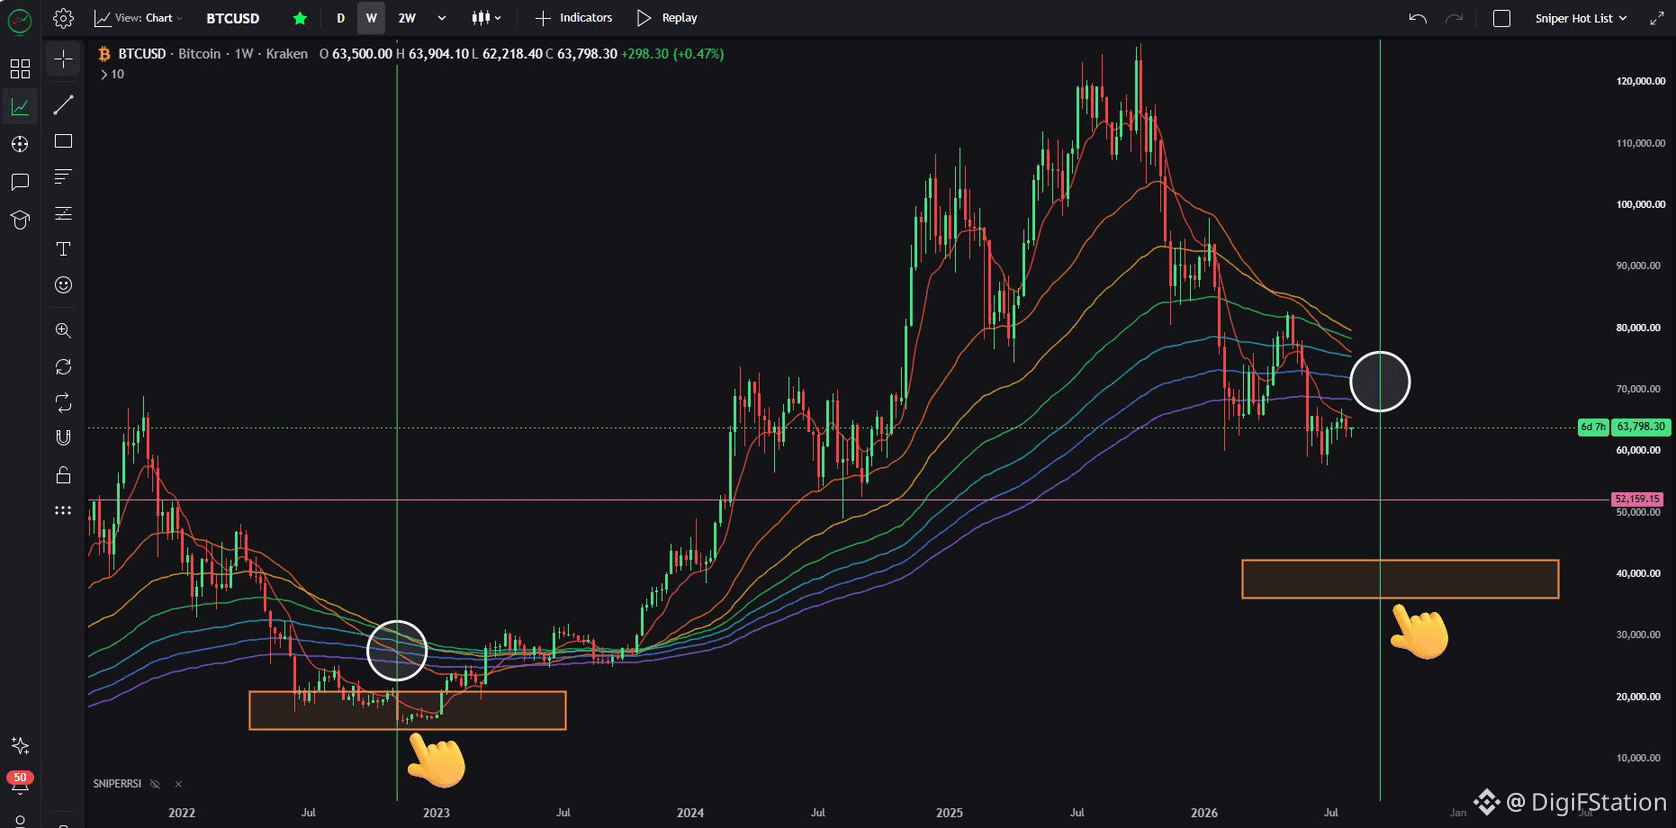
Task: Activate the zoom-in magnifier tool
Action: point(63,331)
